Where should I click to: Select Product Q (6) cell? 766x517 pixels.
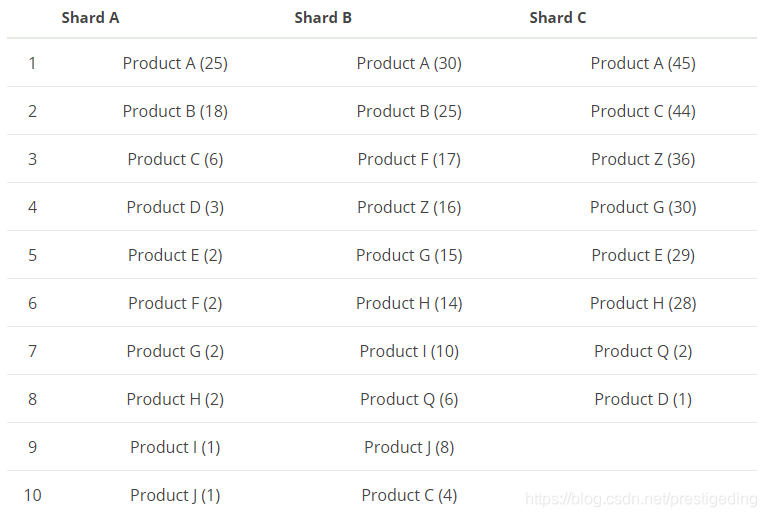[x=409, y=399]
